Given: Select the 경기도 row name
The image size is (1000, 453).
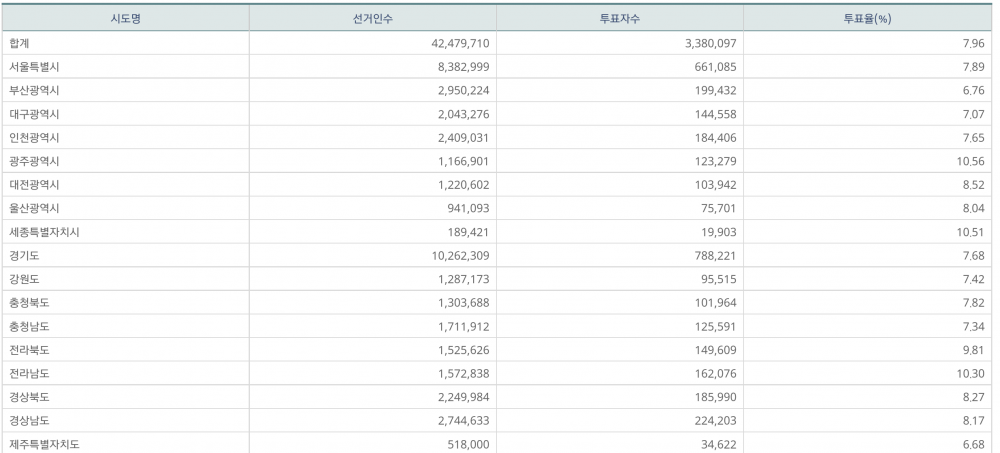Looking at the screenshot, I should [24, 255].
